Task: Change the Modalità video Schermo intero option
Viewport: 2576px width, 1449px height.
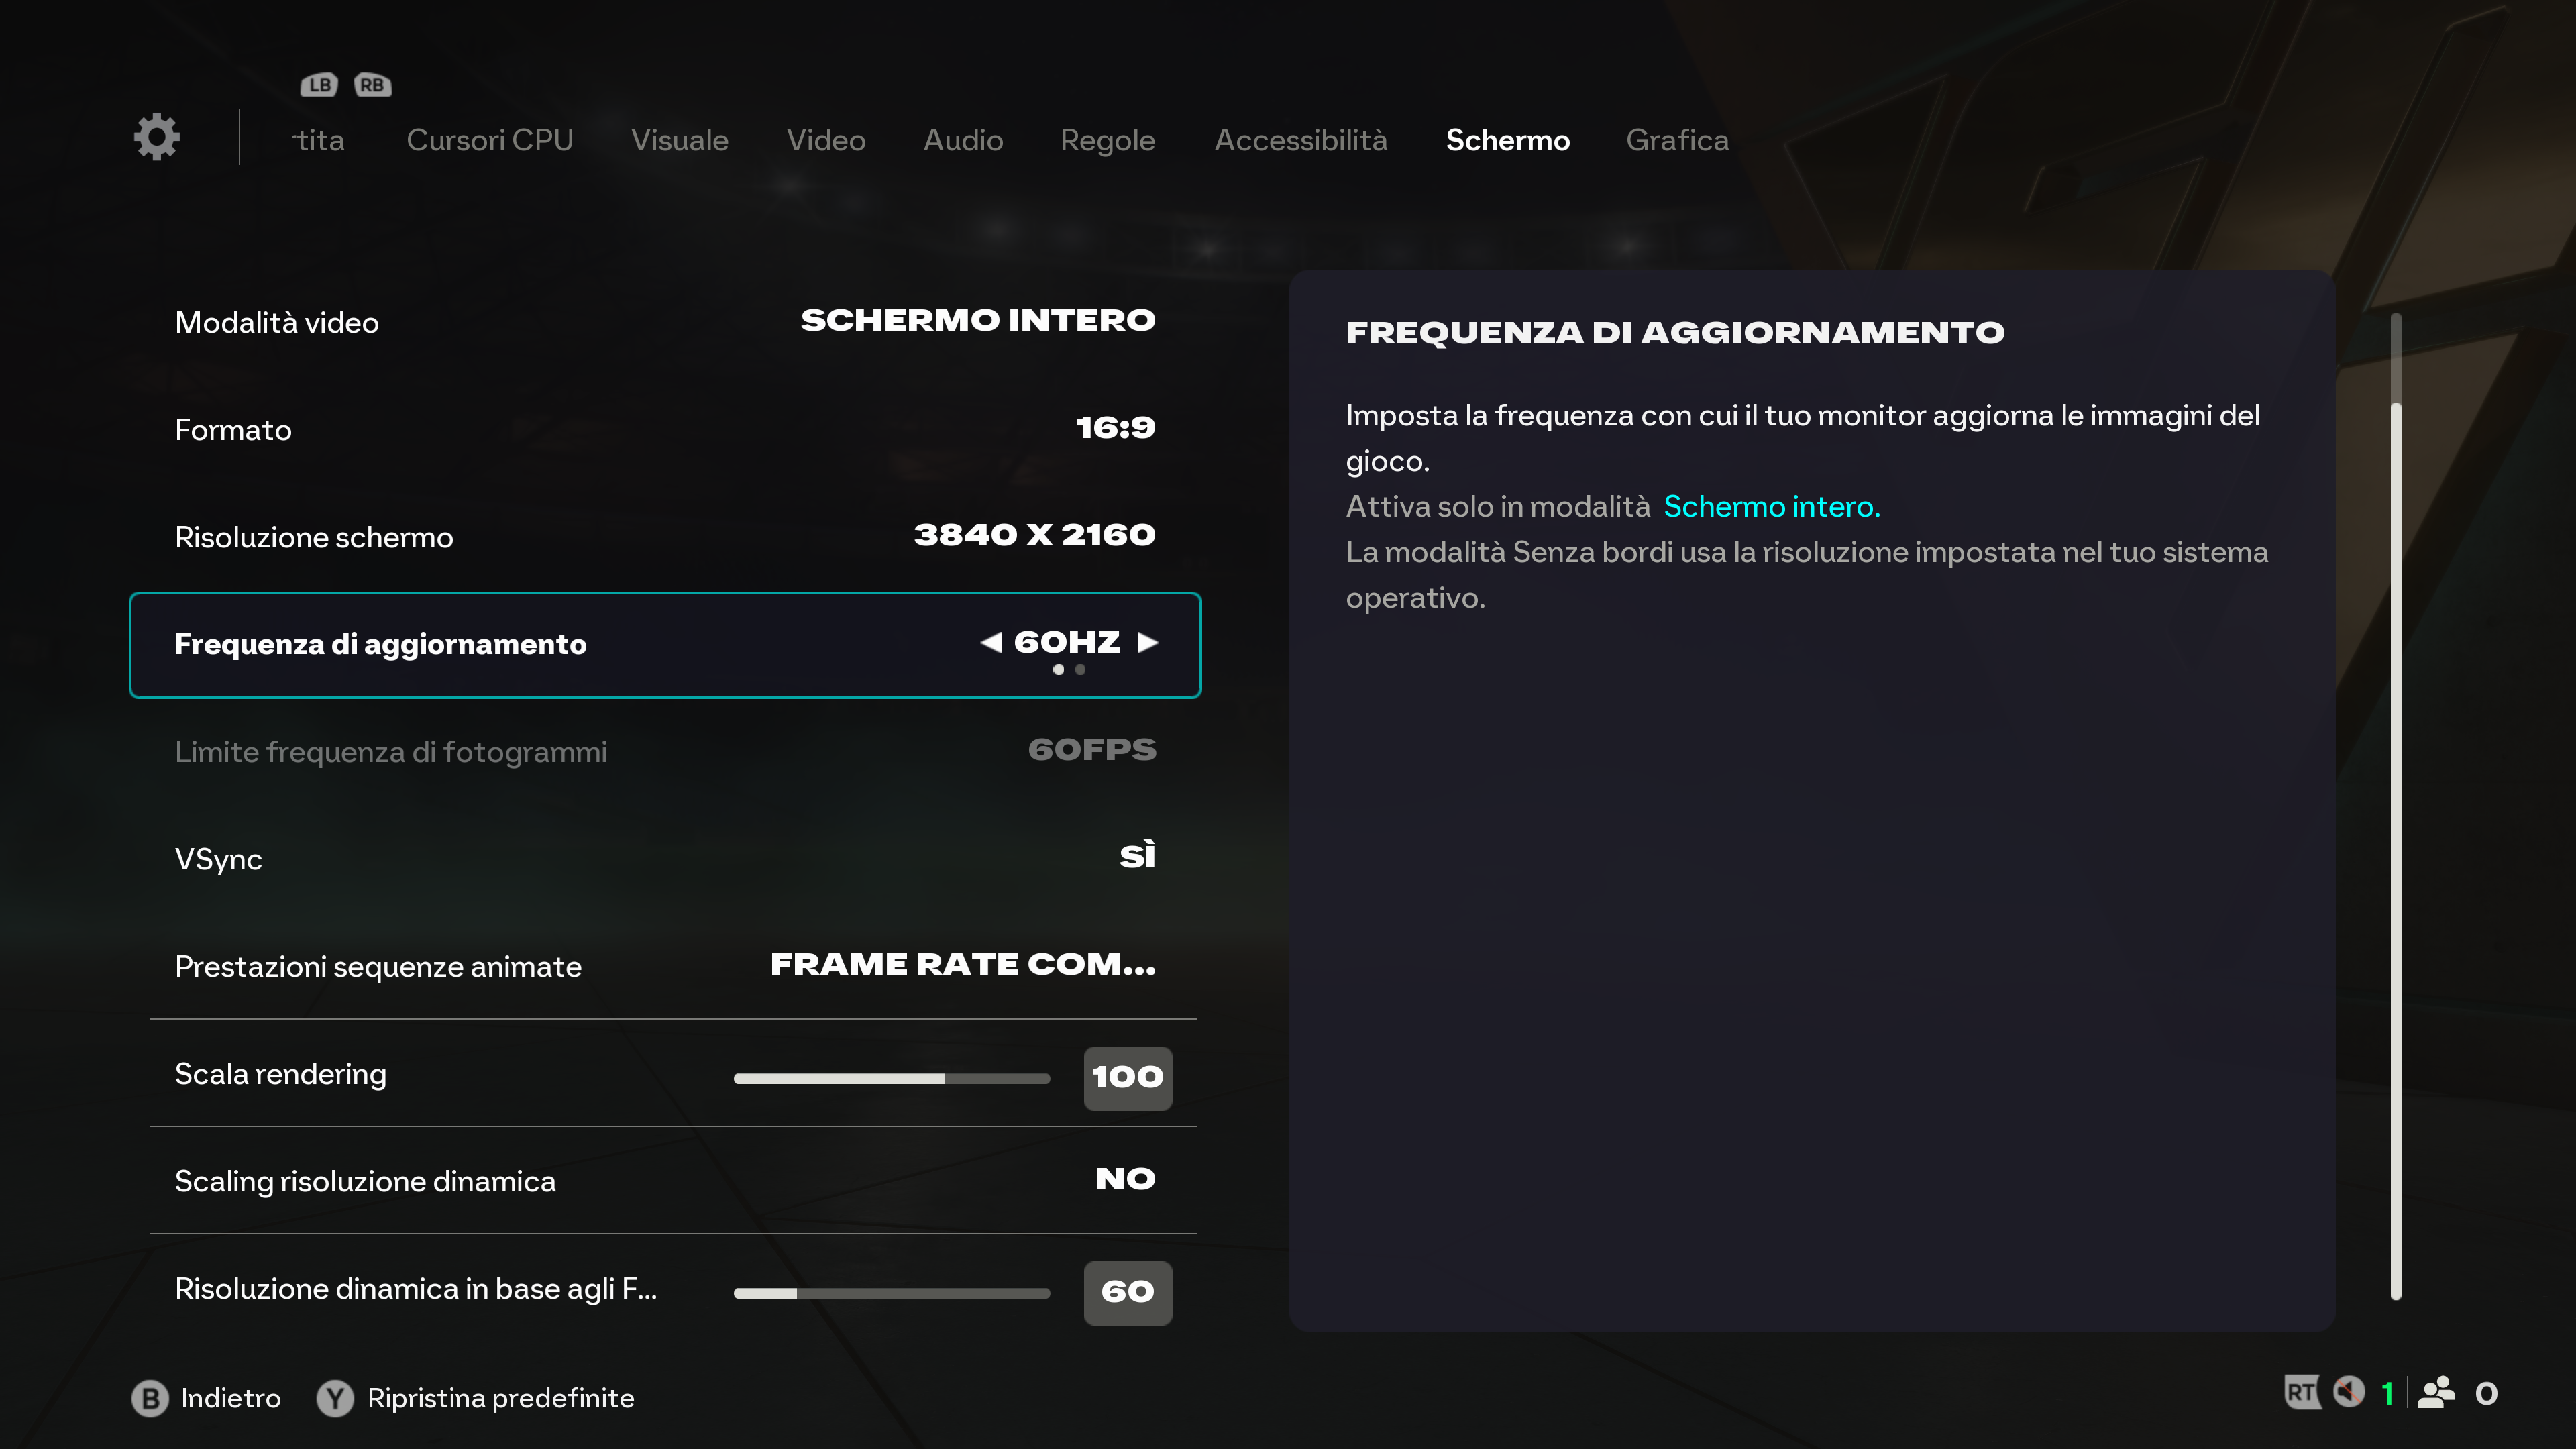Action: 665,322
